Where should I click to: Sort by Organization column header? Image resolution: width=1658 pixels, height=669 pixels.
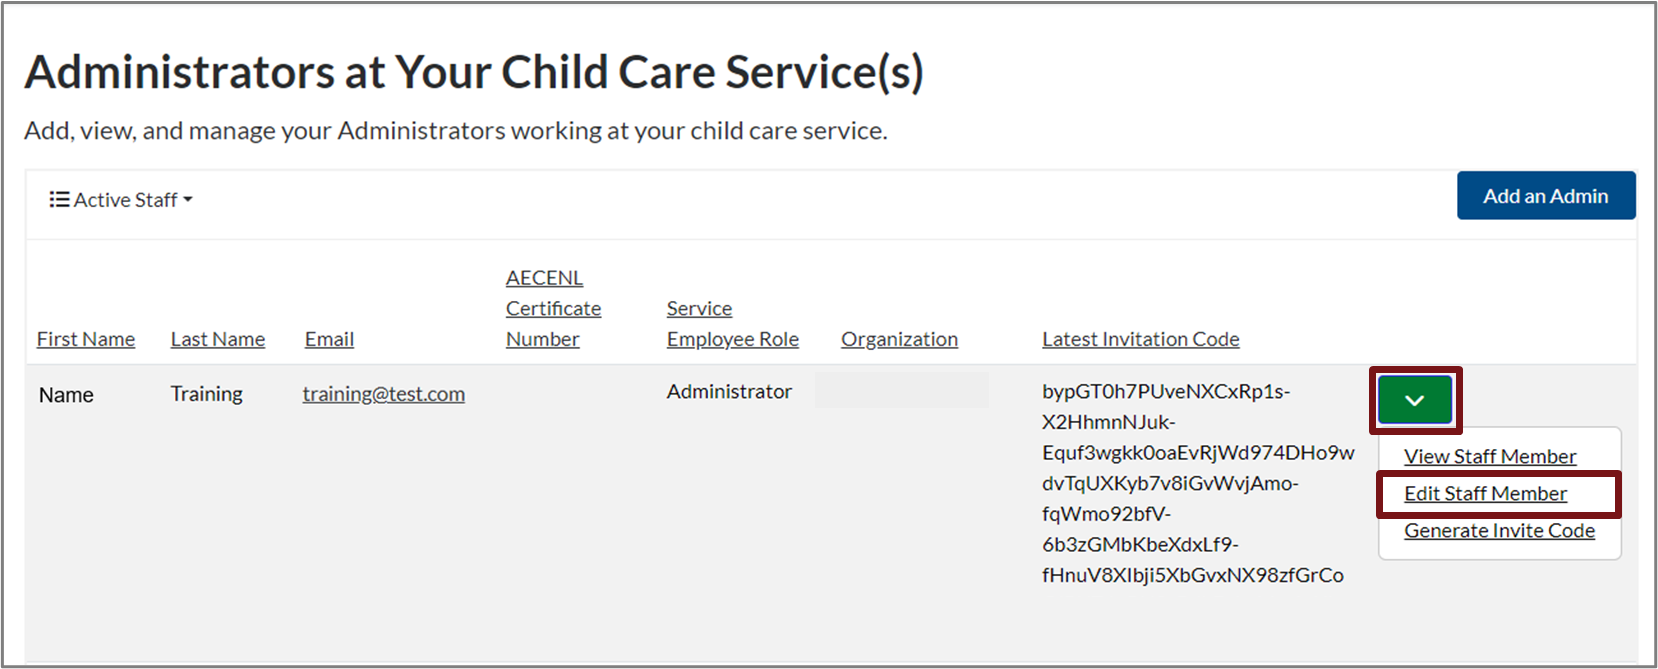[899, 339]
